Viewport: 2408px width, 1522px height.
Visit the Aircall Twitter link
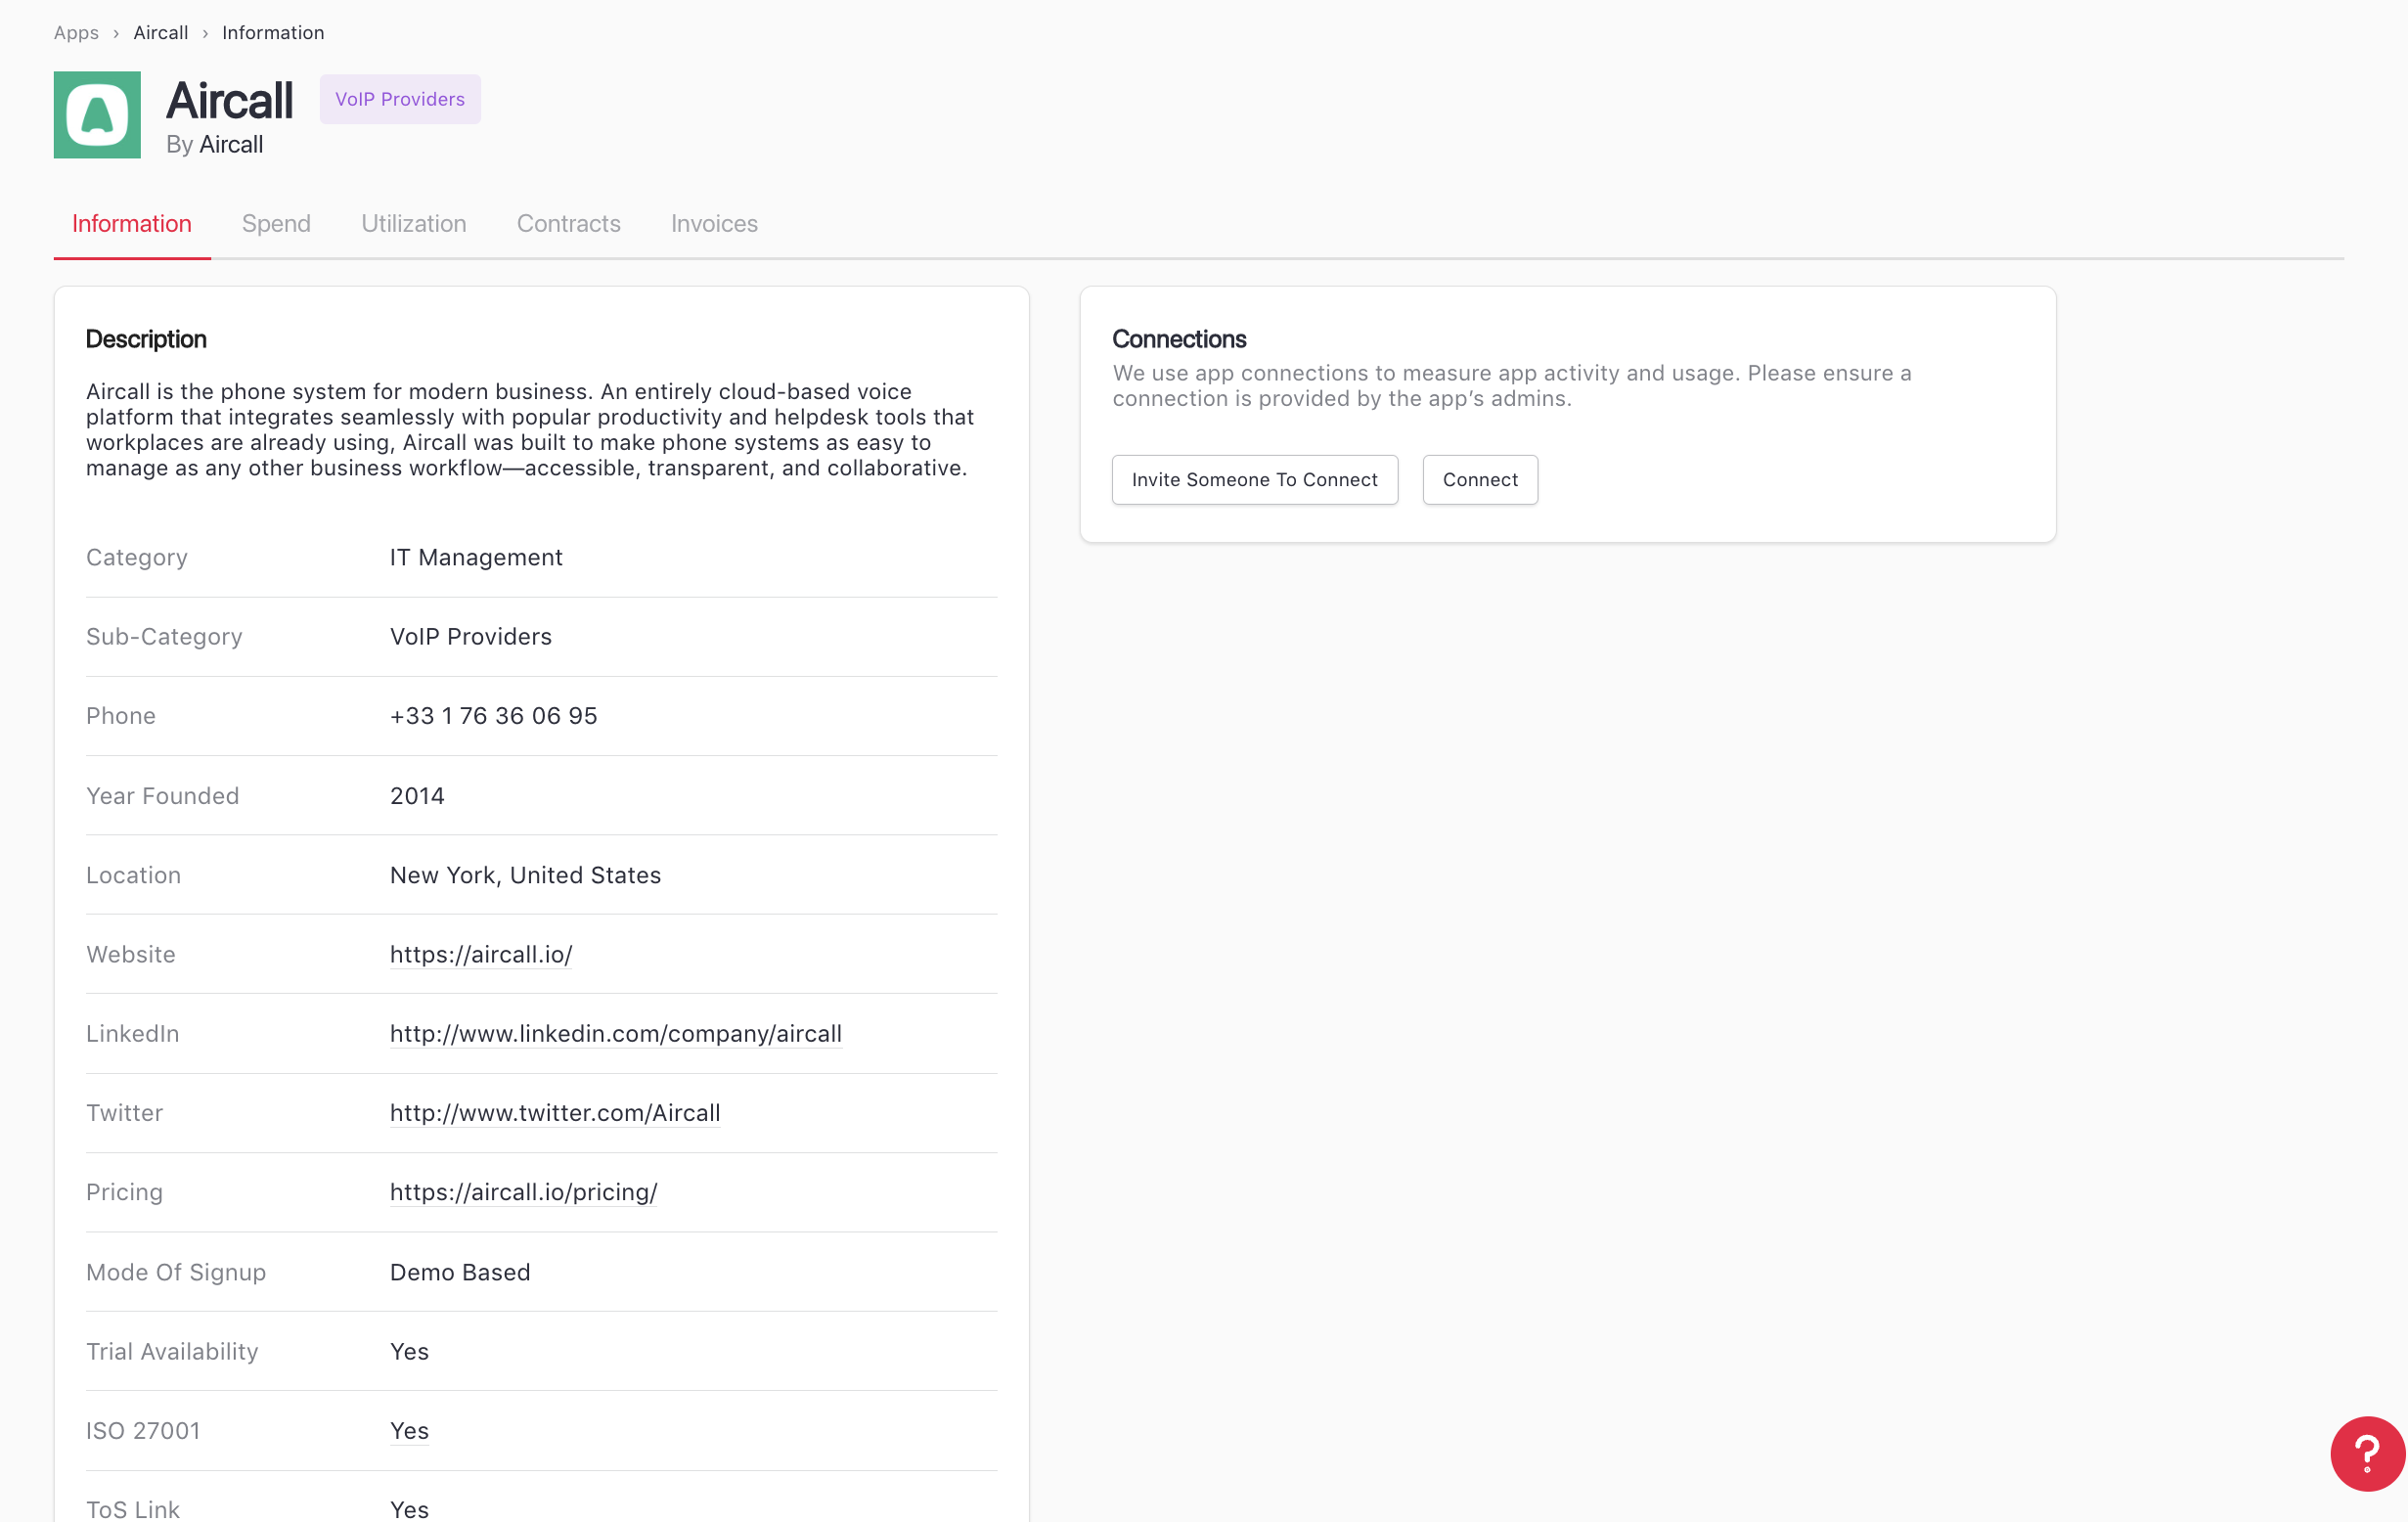[x=555, y=1113]
